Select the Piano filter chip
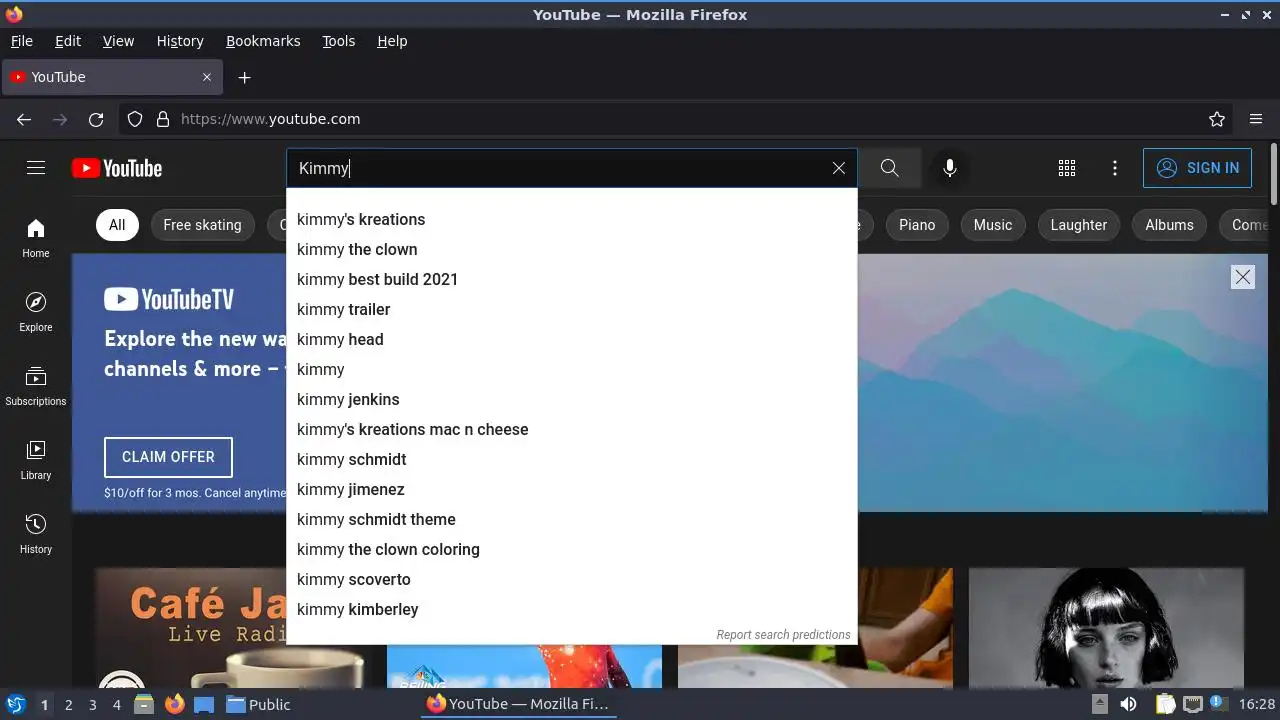Viewport: 1280px width, 720px height. (x=917, y=225)
